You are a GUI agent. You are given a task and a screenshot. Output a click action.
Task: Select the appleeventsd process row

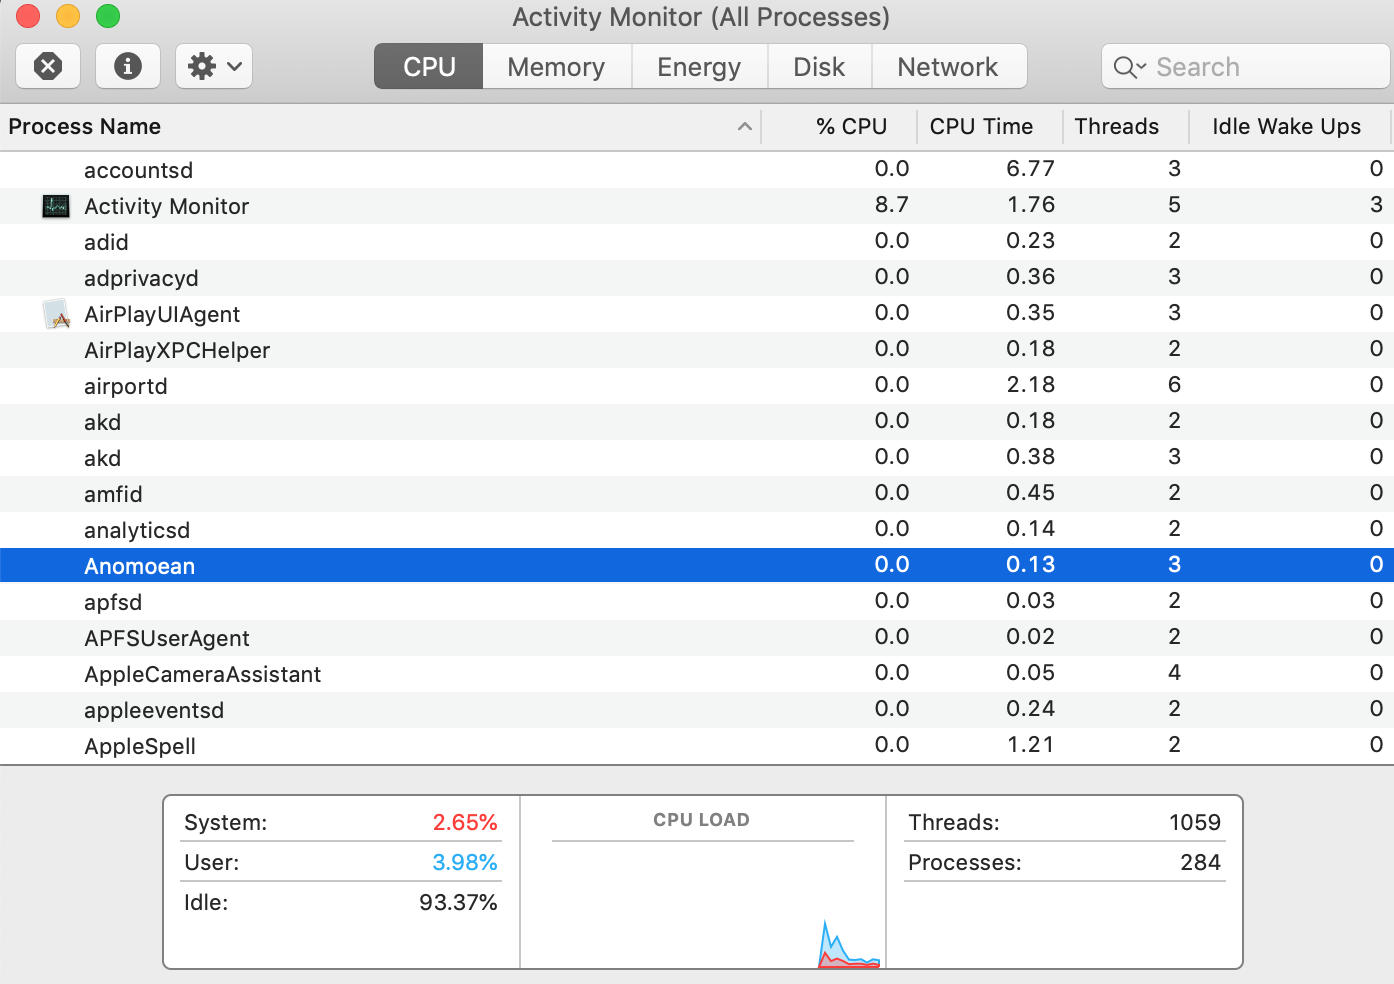pos(697,710)
